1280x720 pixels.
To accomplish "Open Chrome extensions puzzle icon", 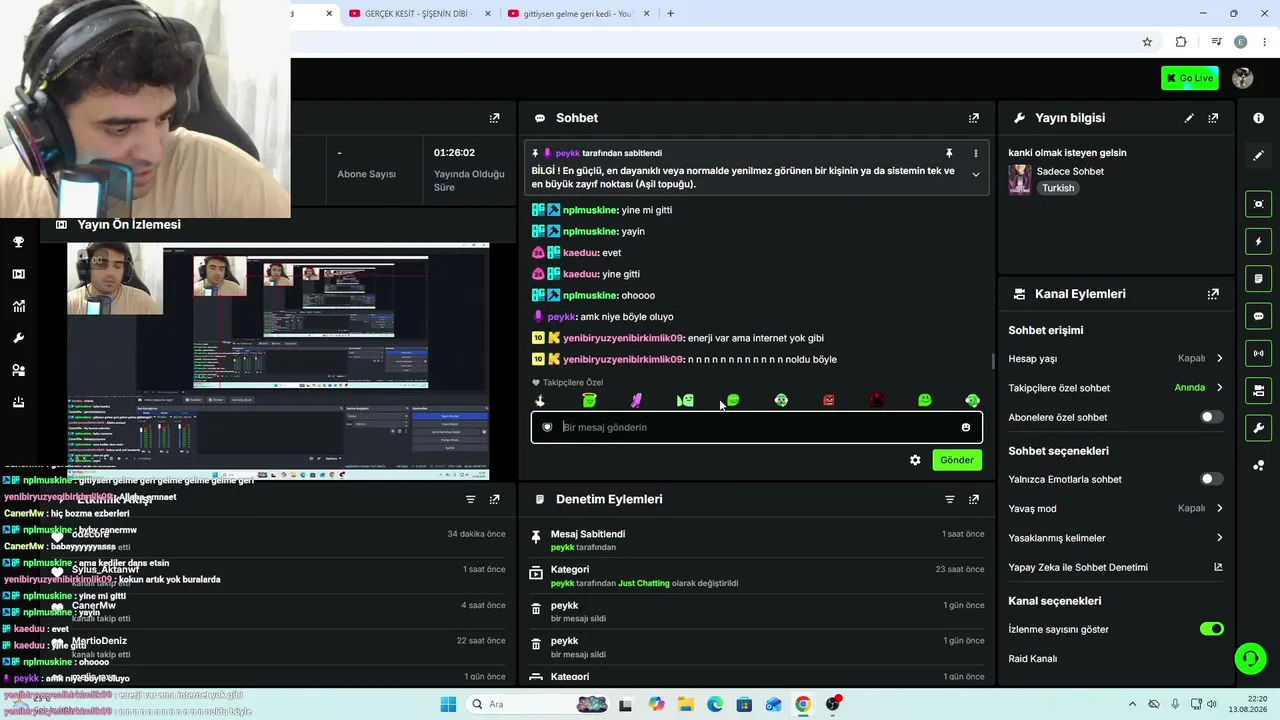I will click(x=1181, y=42).
